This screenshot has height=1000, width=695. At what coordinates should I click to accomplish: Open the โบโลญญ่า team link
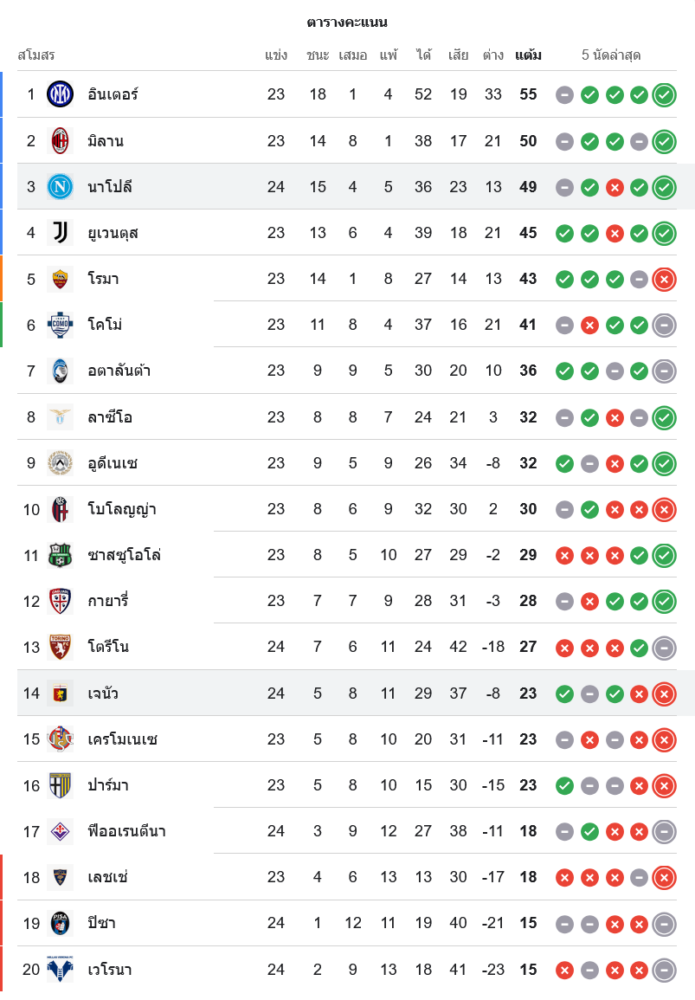pyautogui.click(x=122, y=509)
